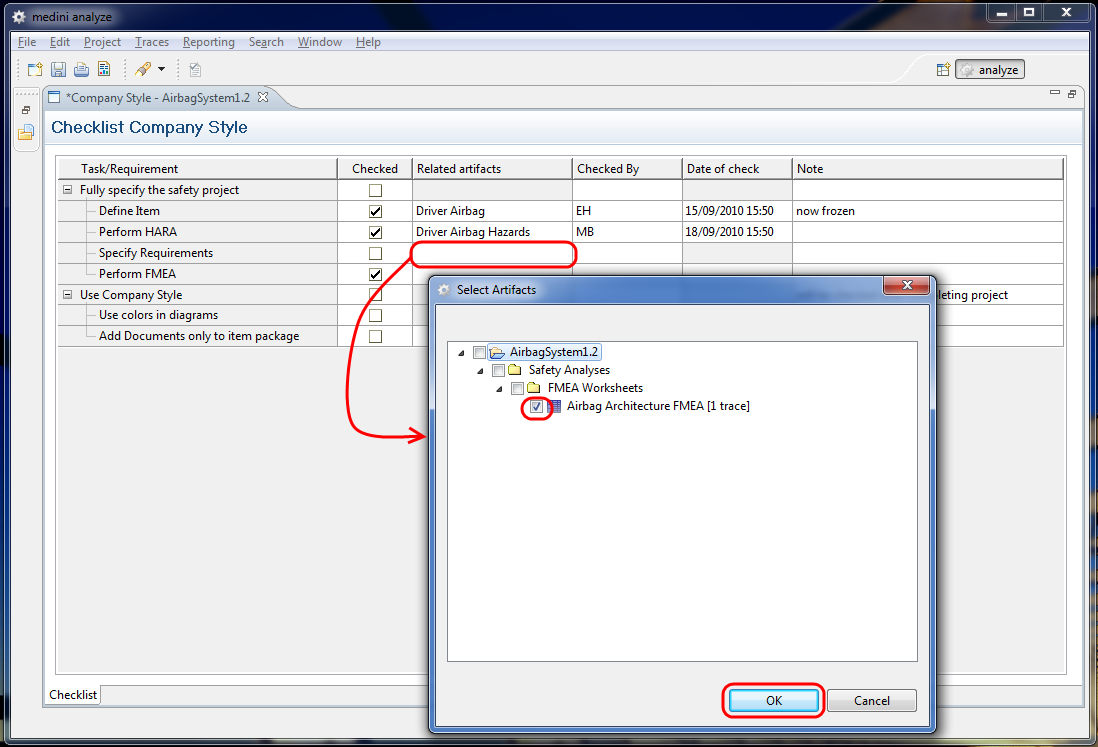
Task: Click the date '18/09/2010 15:50' cell
Action: (x=737, y=232)
